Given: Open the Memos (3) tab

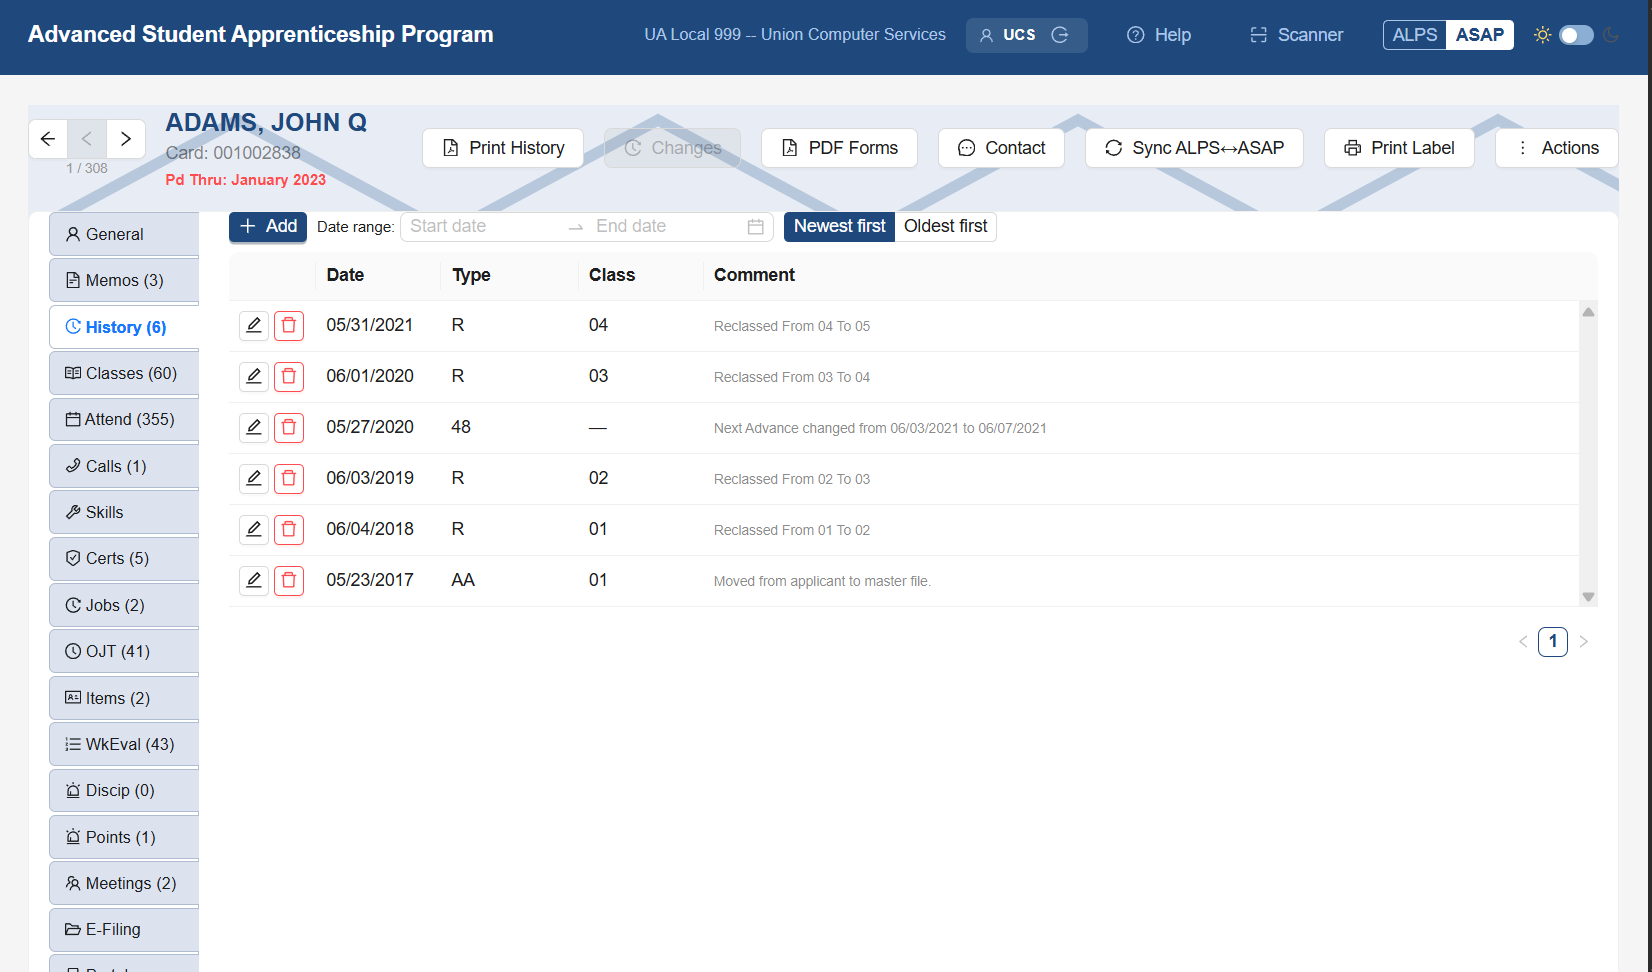Looking at the screenshot, I should point(124,281).
